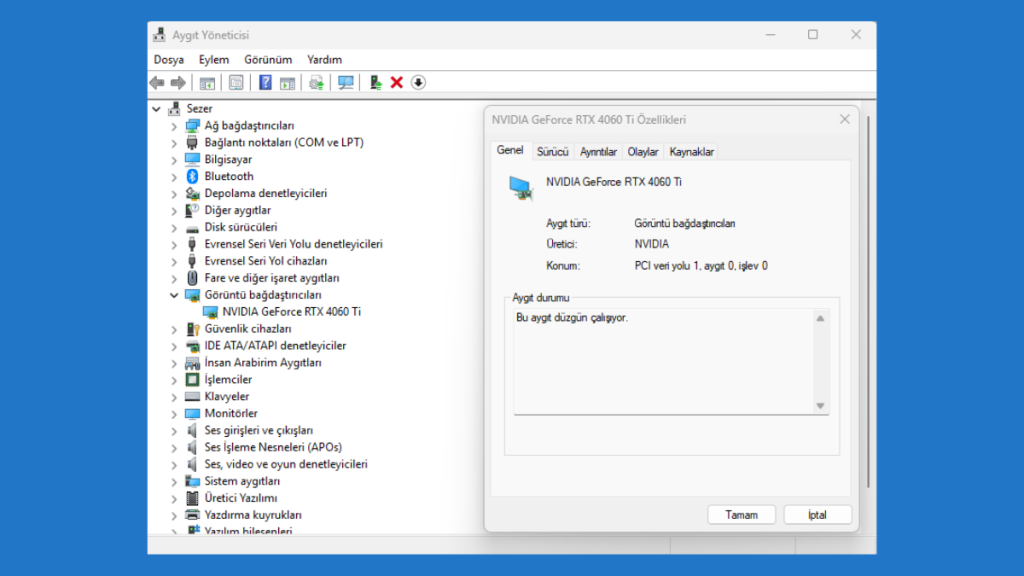Click the circled down arrow toolbar icon
Image resolution: width=1024 pixels, height=576 pixels.
419,83
